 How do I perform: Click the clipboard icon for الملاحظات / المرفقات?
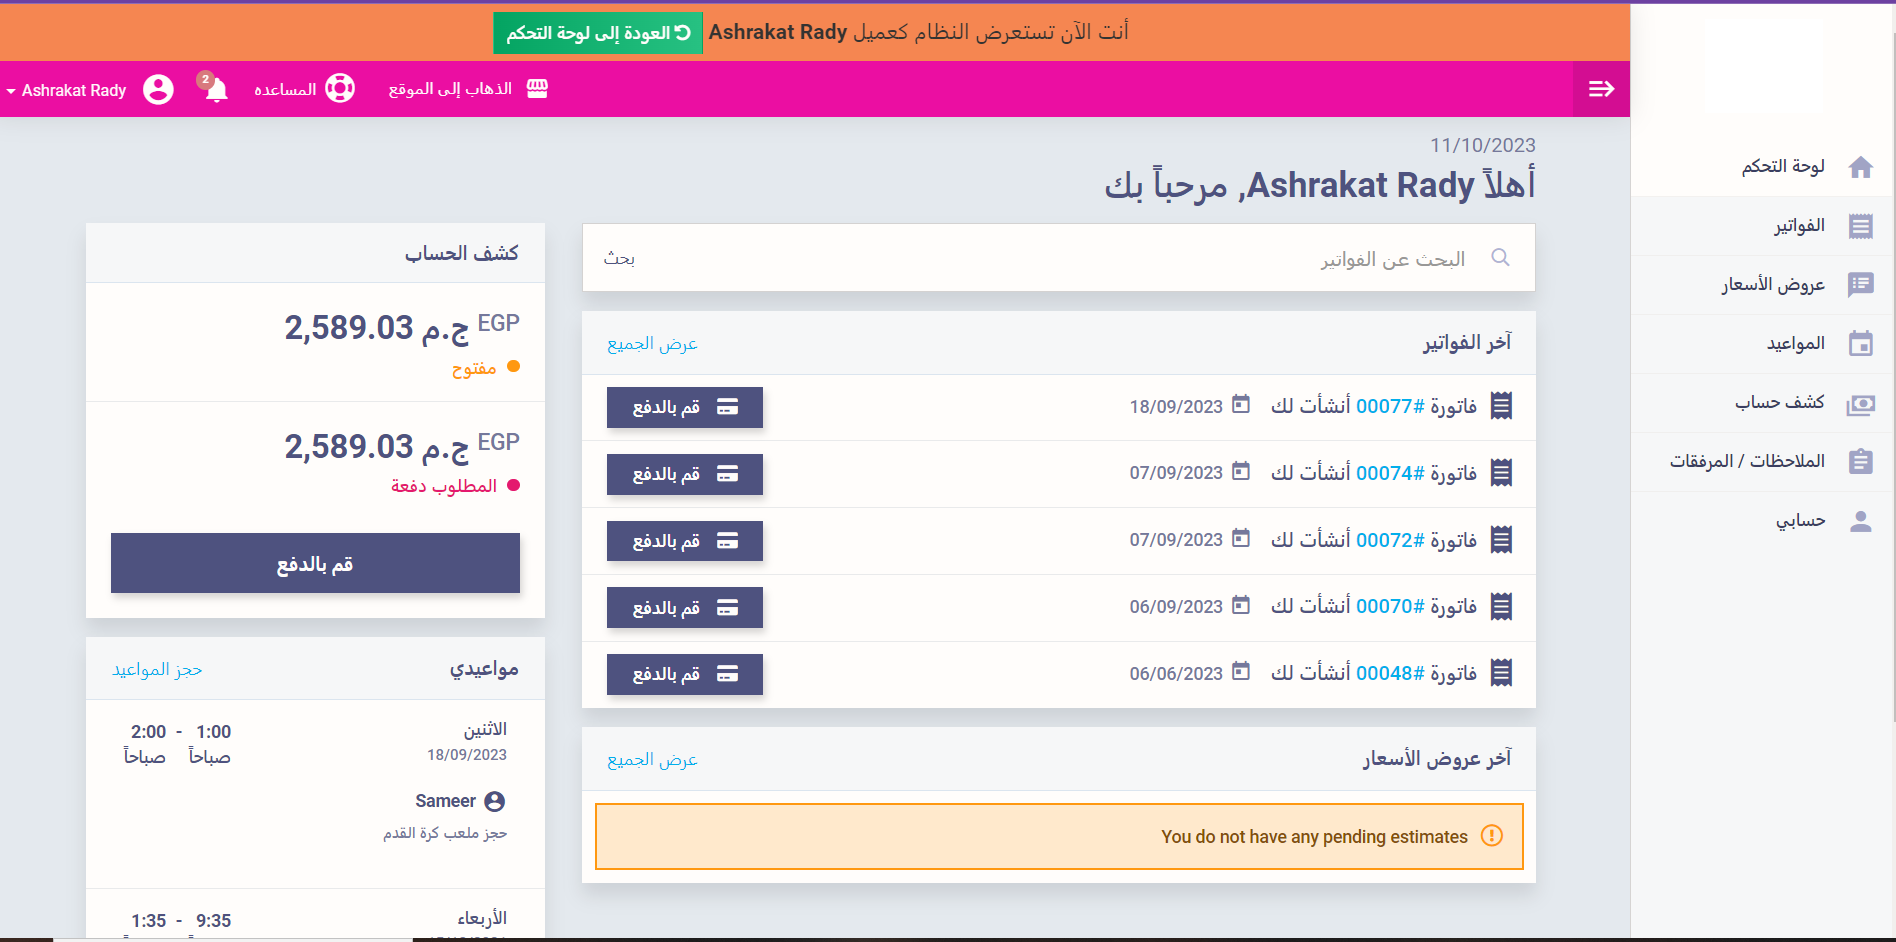coord(1860,462)
